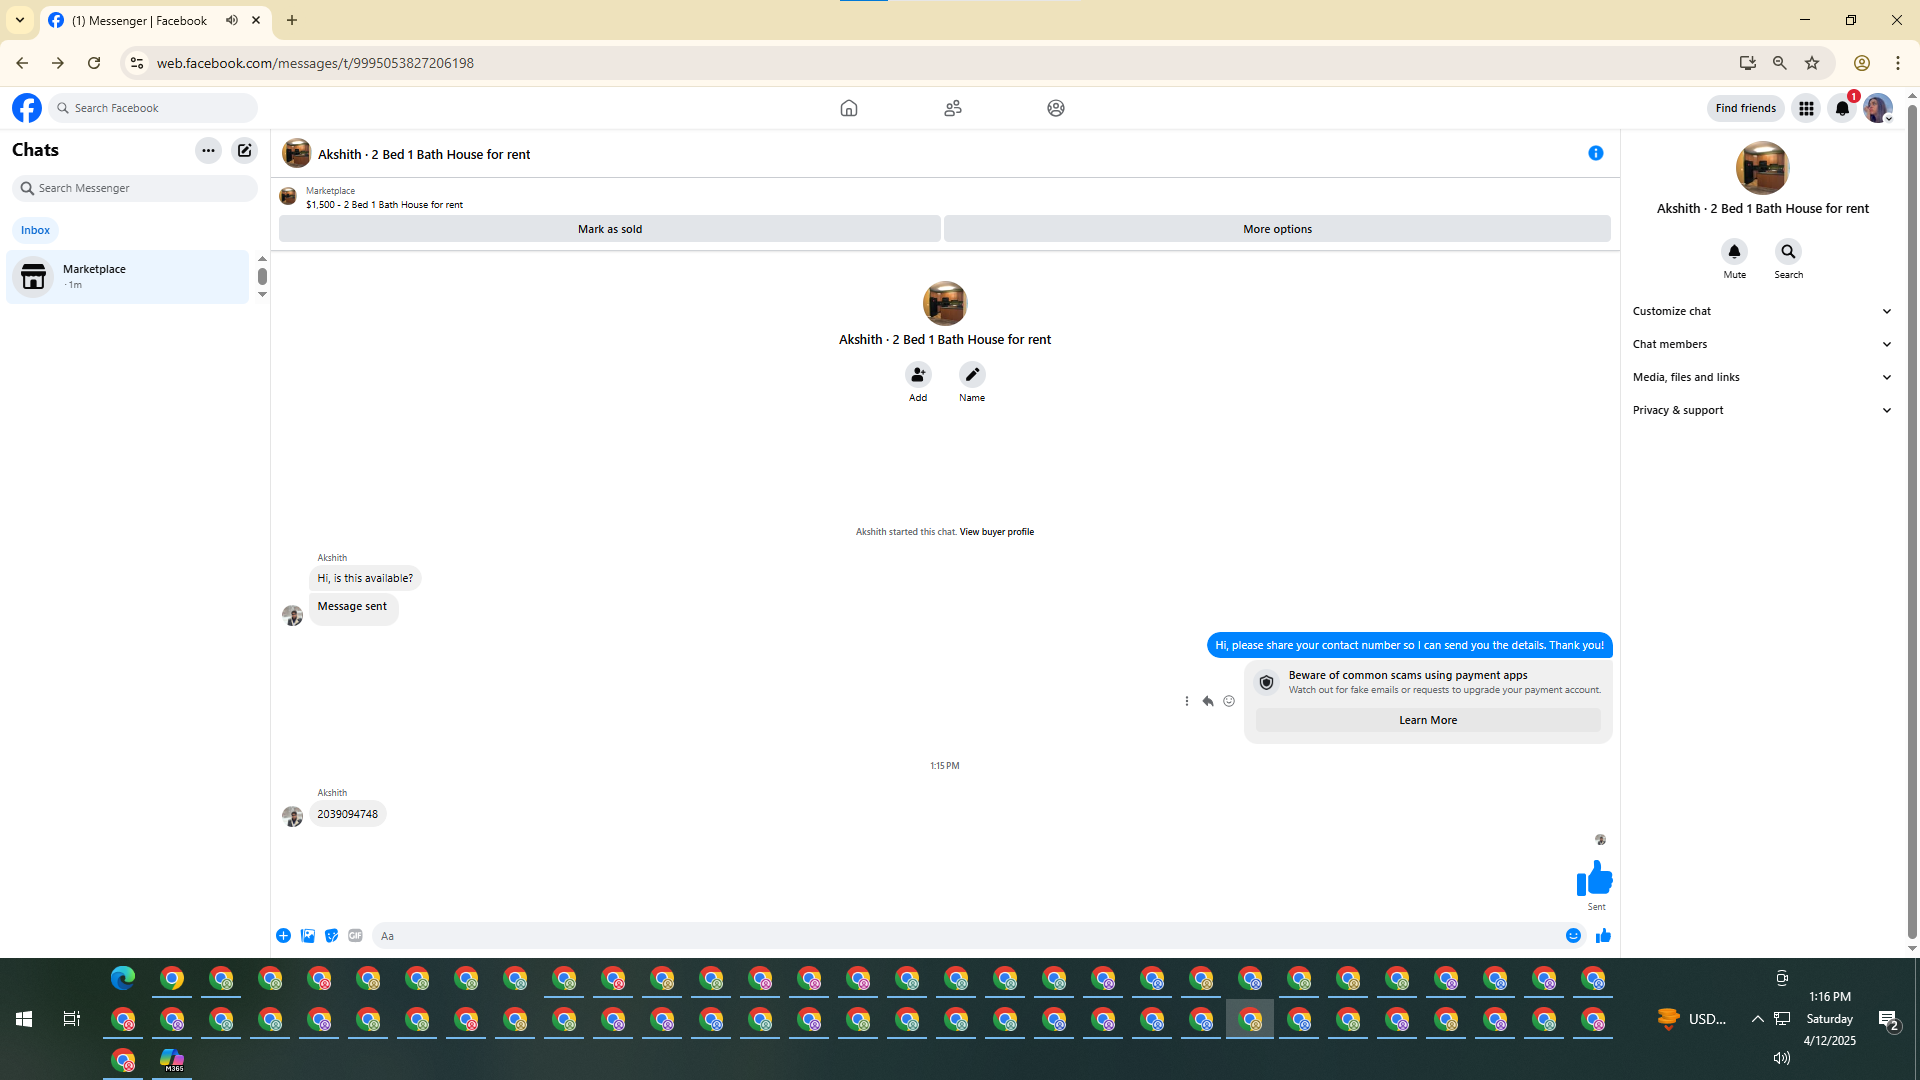React to the message with smiley icon
Image resolution: width=1920 pixels, height=1080 pixels.
(1229, 701)
